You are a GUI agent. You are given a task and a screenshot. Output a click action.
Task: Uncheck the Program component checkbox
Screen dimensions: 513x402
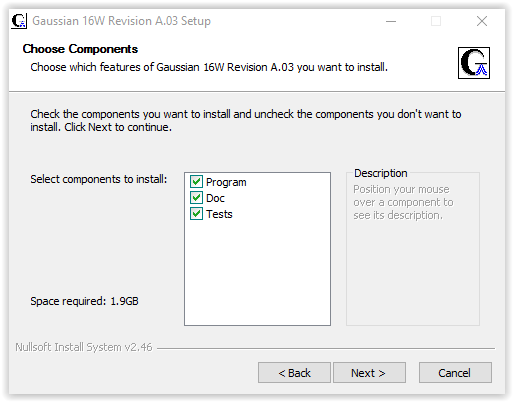click(196, 182)
